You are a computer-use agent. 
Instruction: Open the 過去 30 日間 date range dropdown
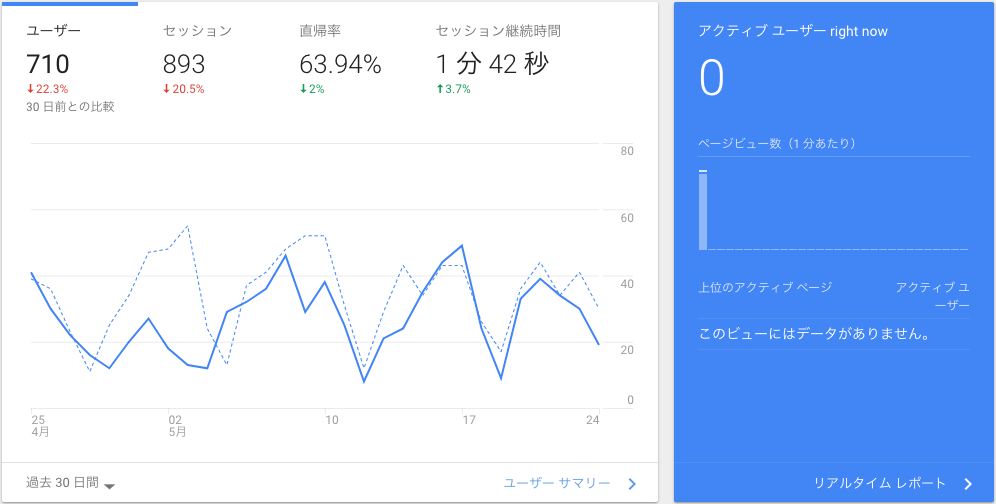pyautogui.click(x=71, y=483)
